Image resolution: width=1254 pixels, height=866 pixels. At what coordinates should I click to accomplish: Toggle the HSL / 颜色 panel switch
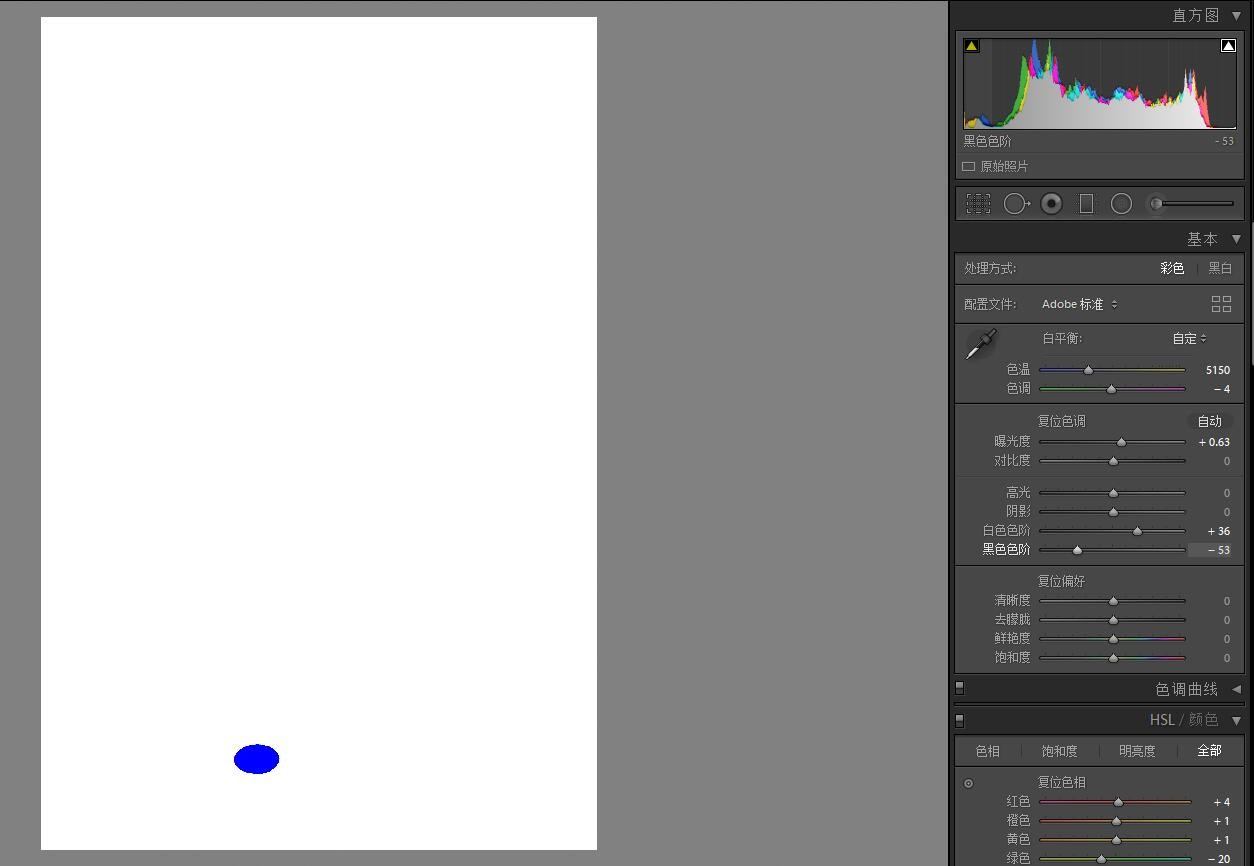(959, 720)
